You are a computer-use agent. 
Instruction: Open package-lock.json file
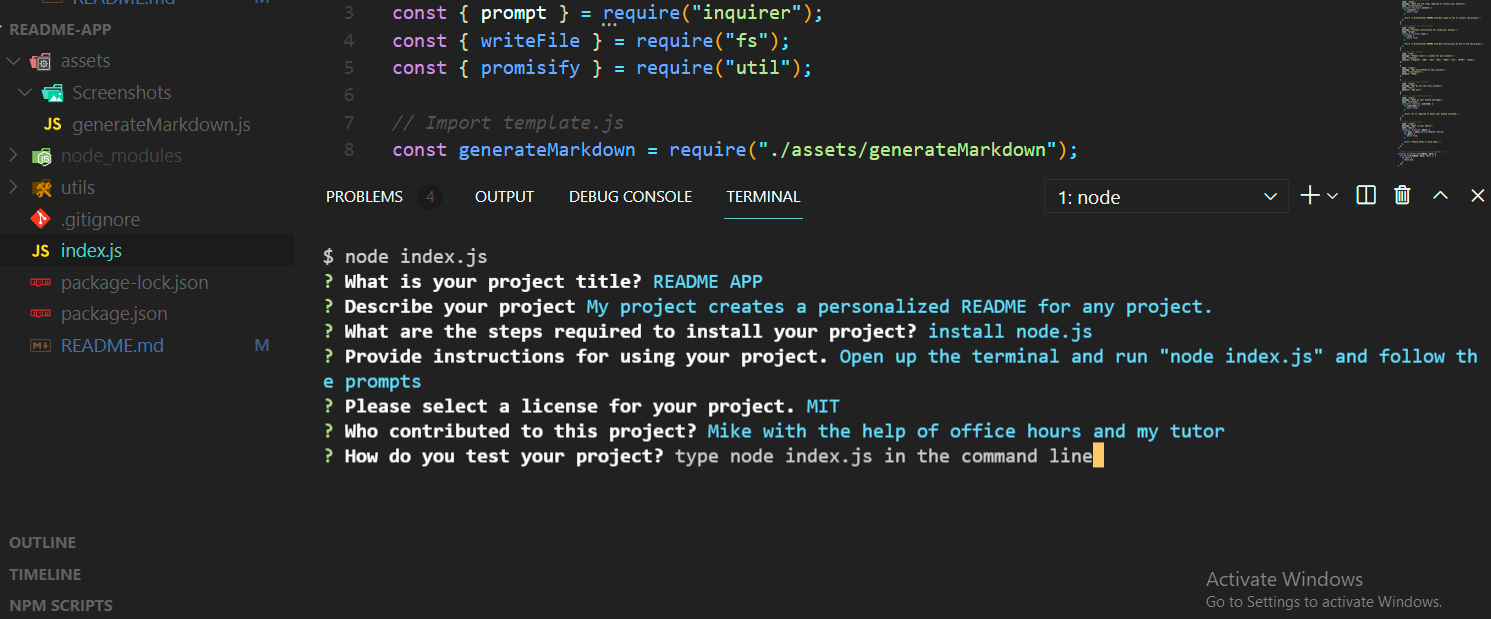tap(134, 283)
